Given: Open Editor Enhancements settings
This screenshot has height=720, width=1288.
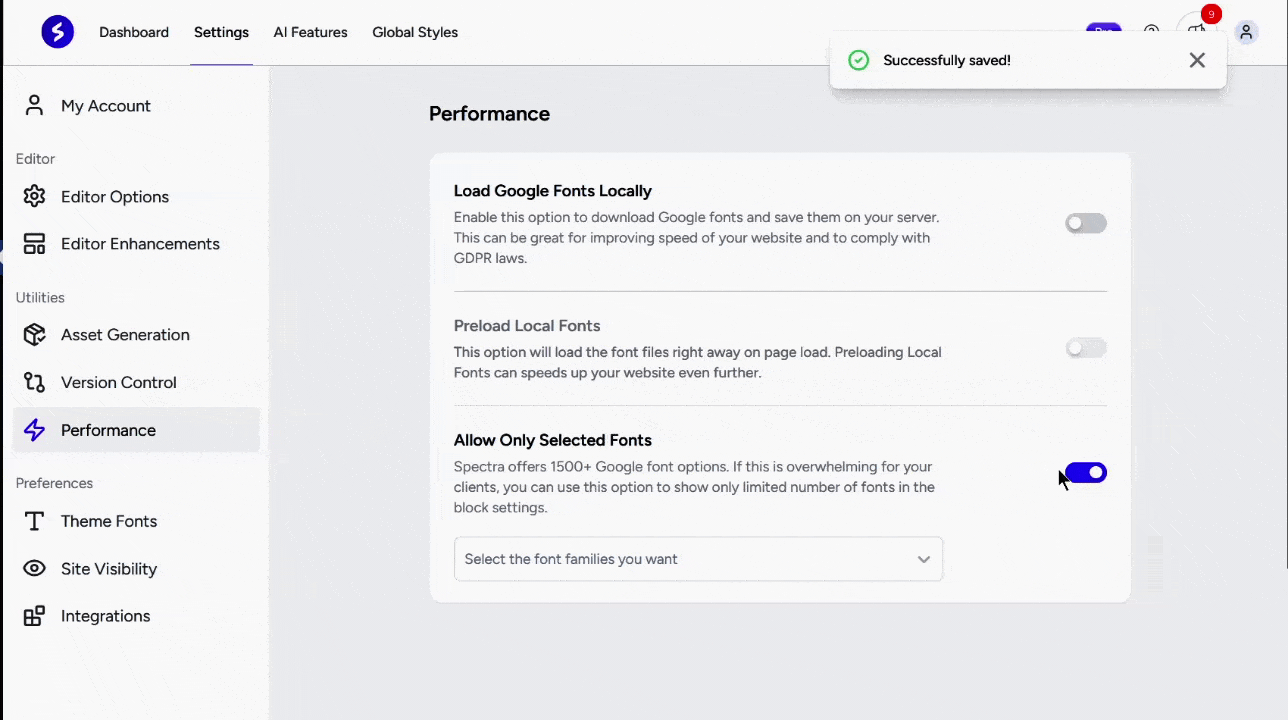Looking at the screenshot, I should (140, 244).
